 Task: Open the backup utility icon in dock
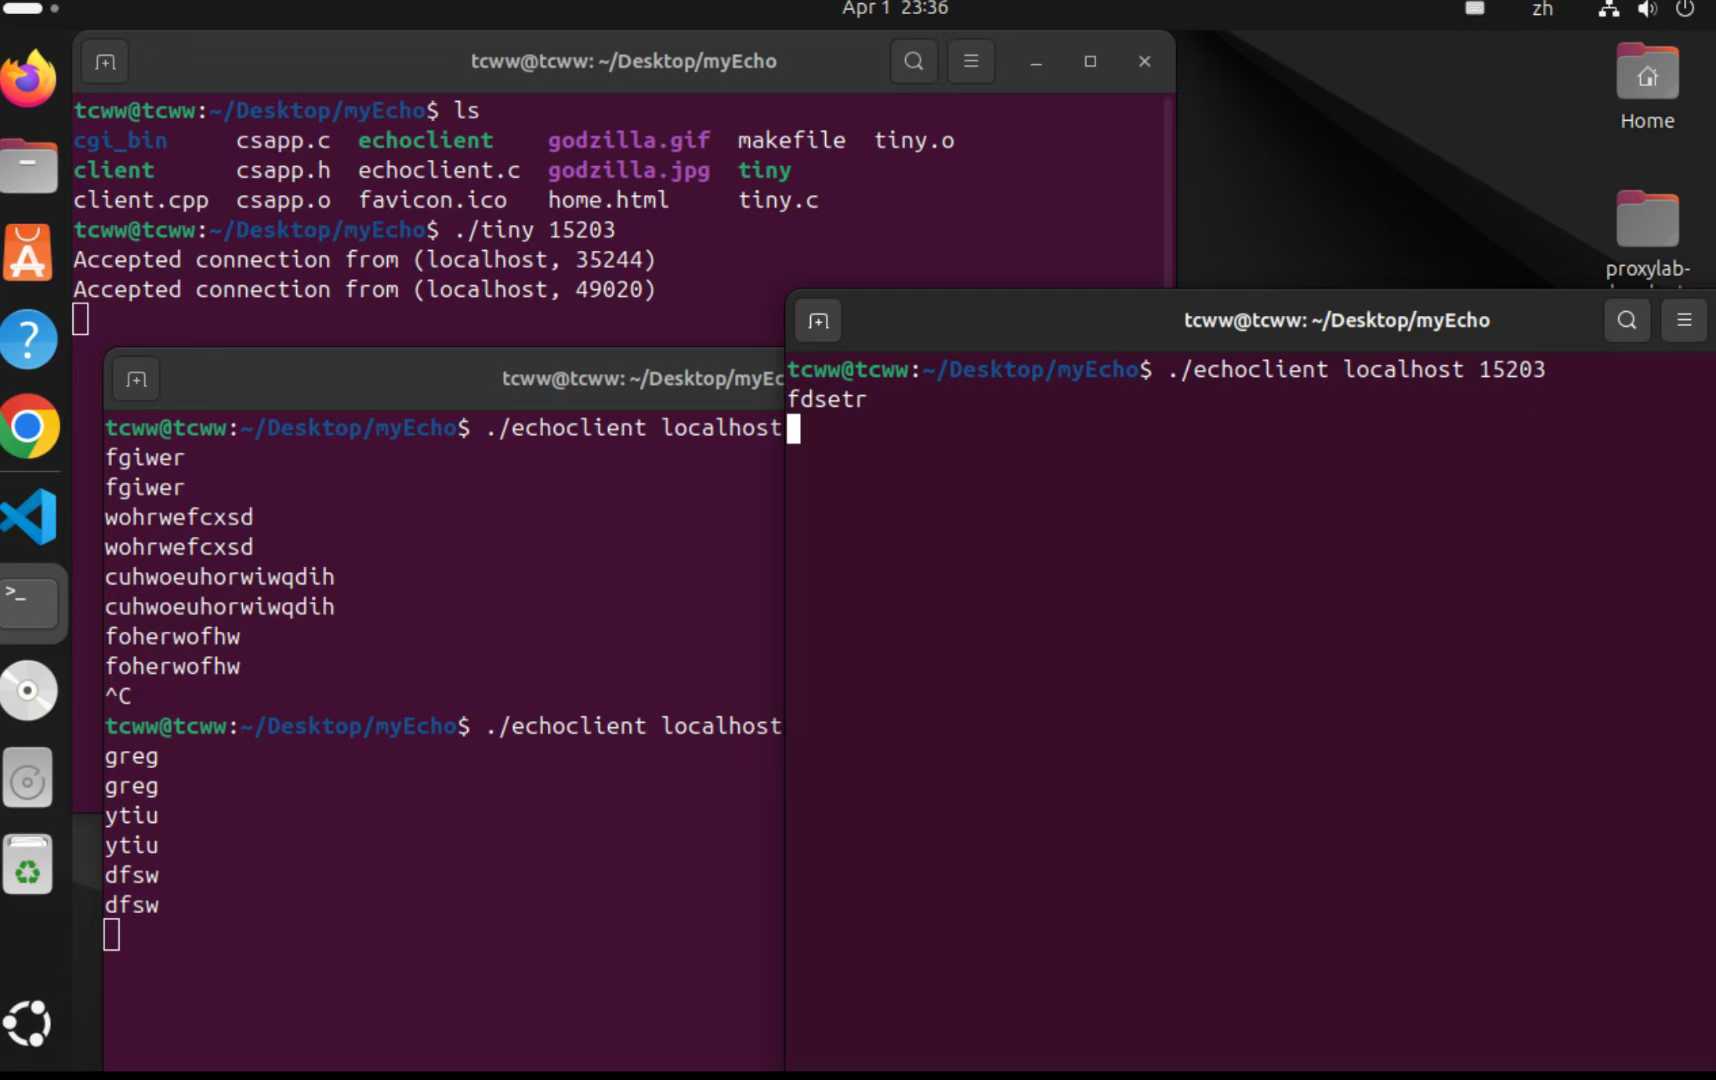tap(28, 778)
